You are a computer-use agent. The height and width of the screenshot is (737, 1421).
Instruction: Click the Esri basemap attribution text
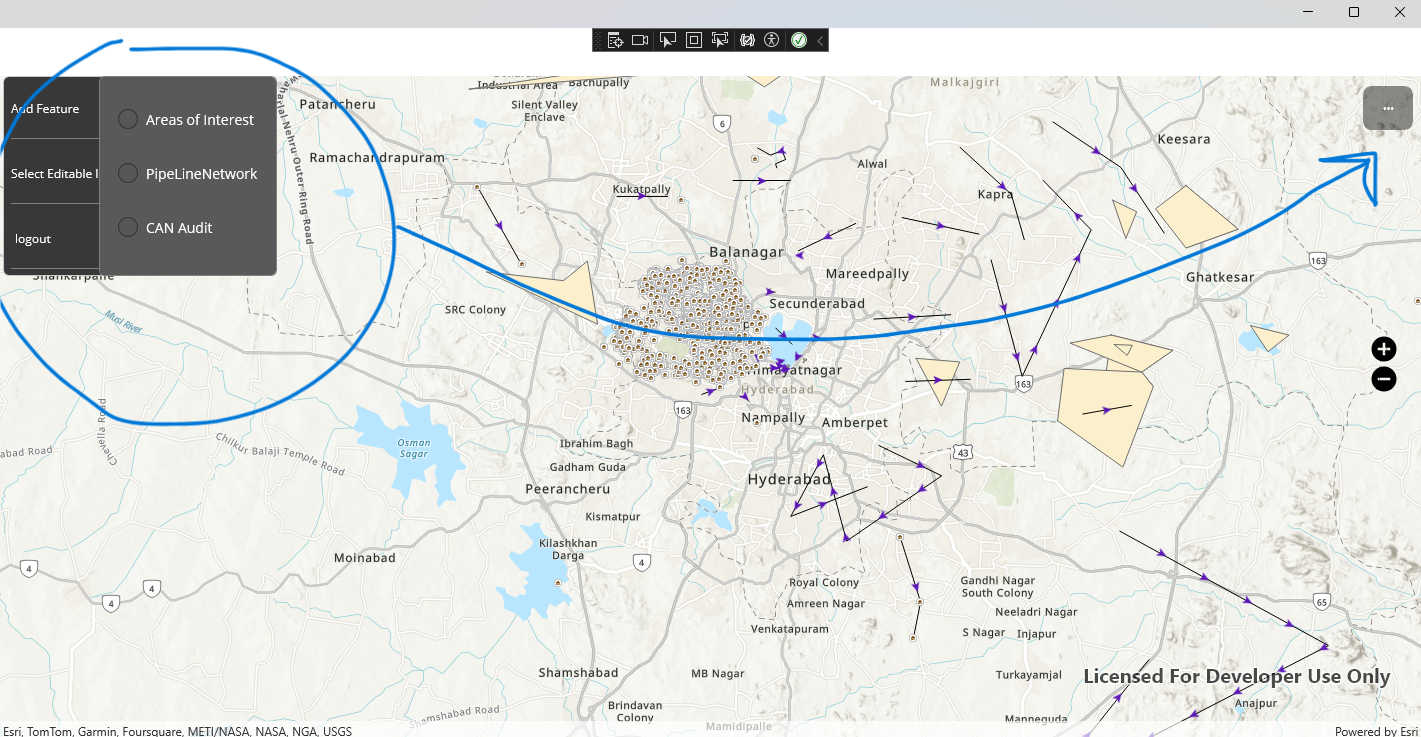click(176, 731)
